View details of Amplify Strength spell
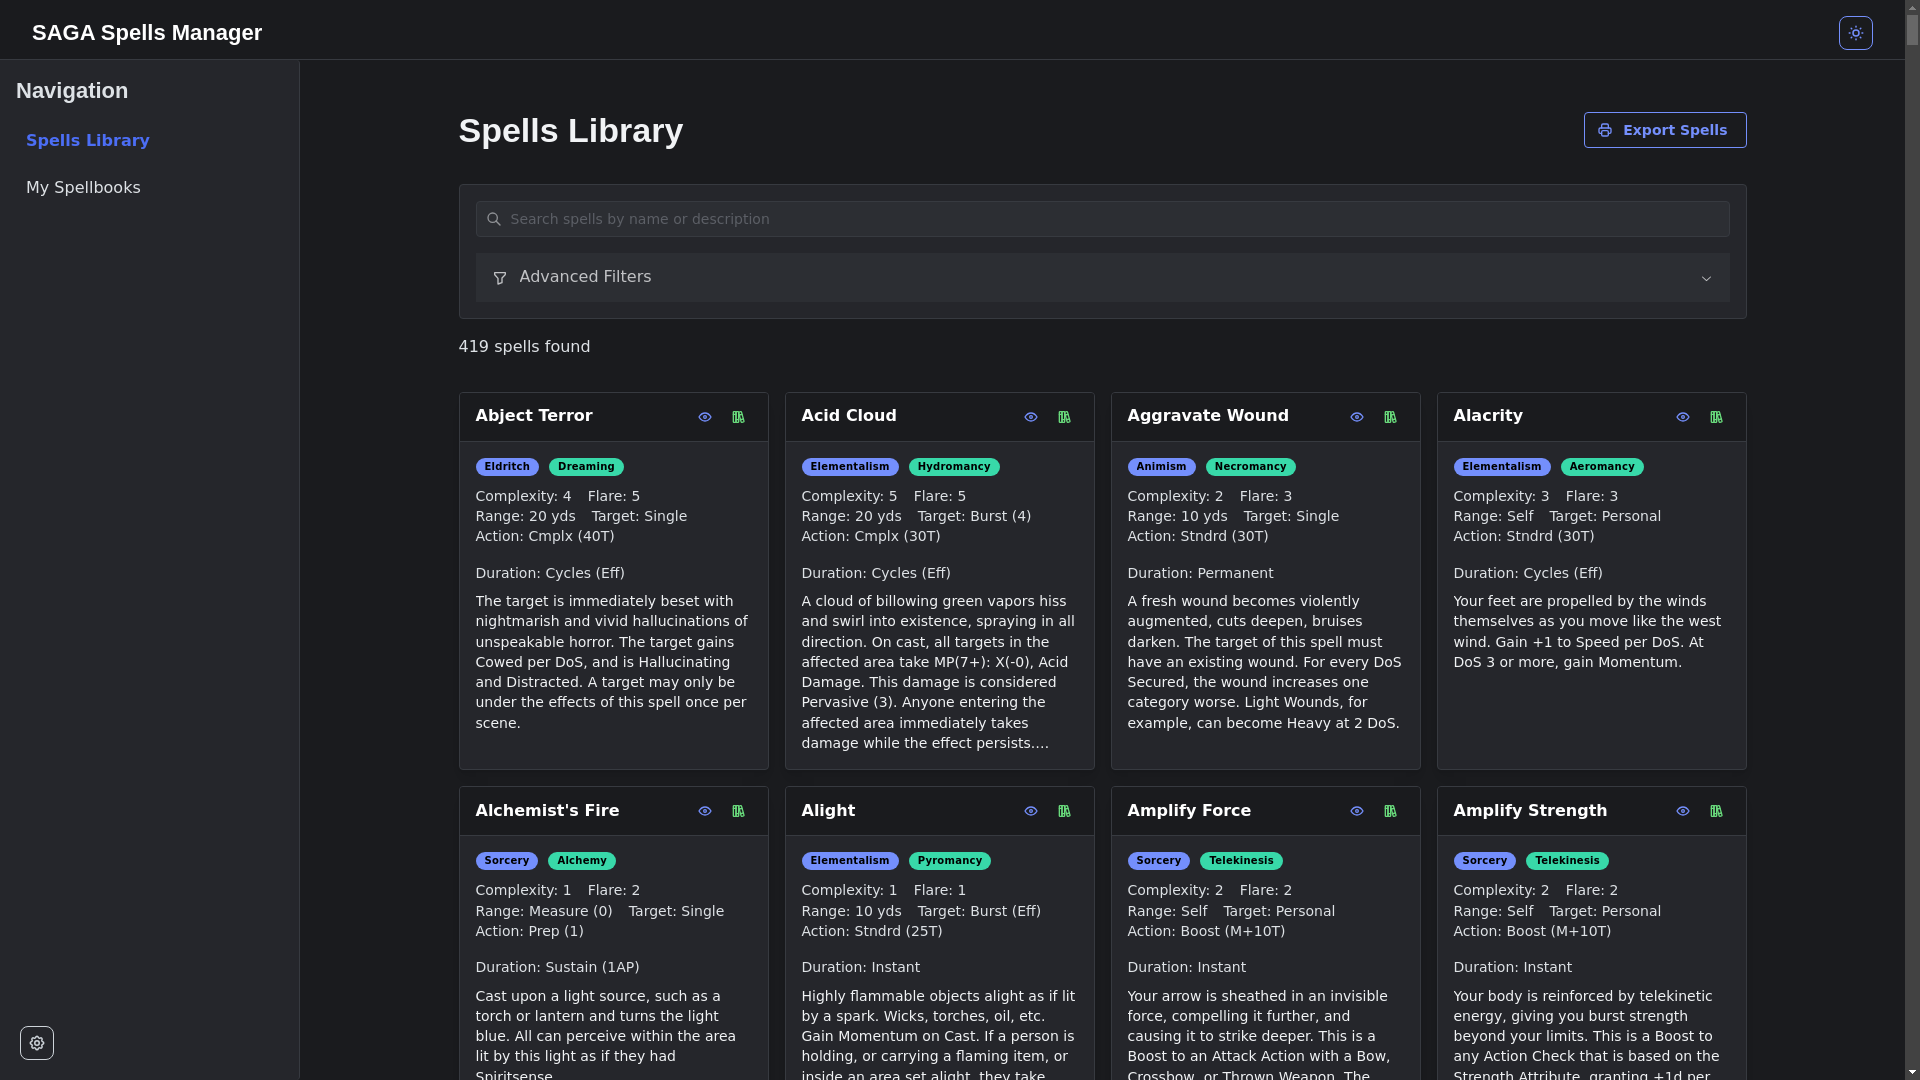 (1683, 811)
